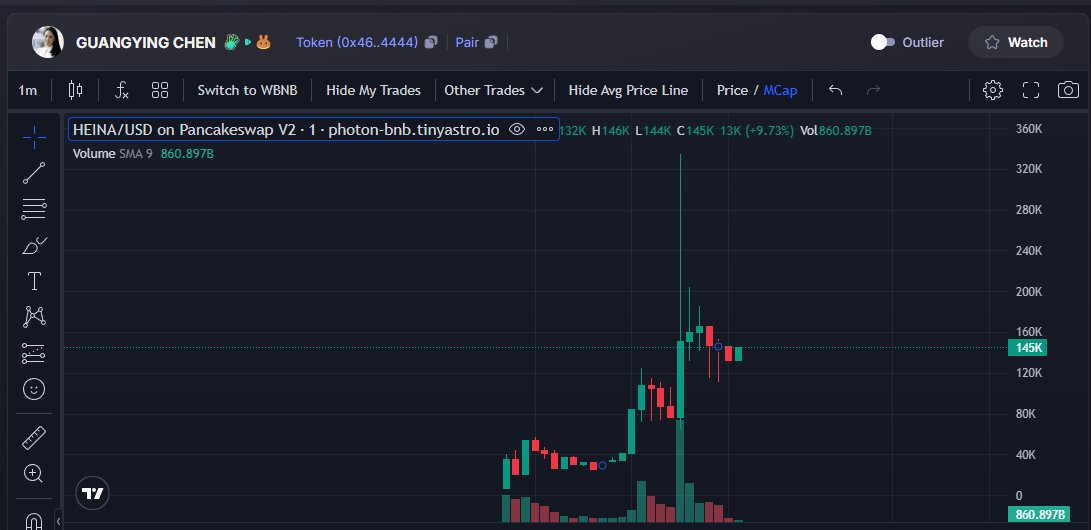Image resolution: width=1091 pixels, height=530 pixels.
Task: Activate the zoom in tool
Action: click(x=34, y=474)
